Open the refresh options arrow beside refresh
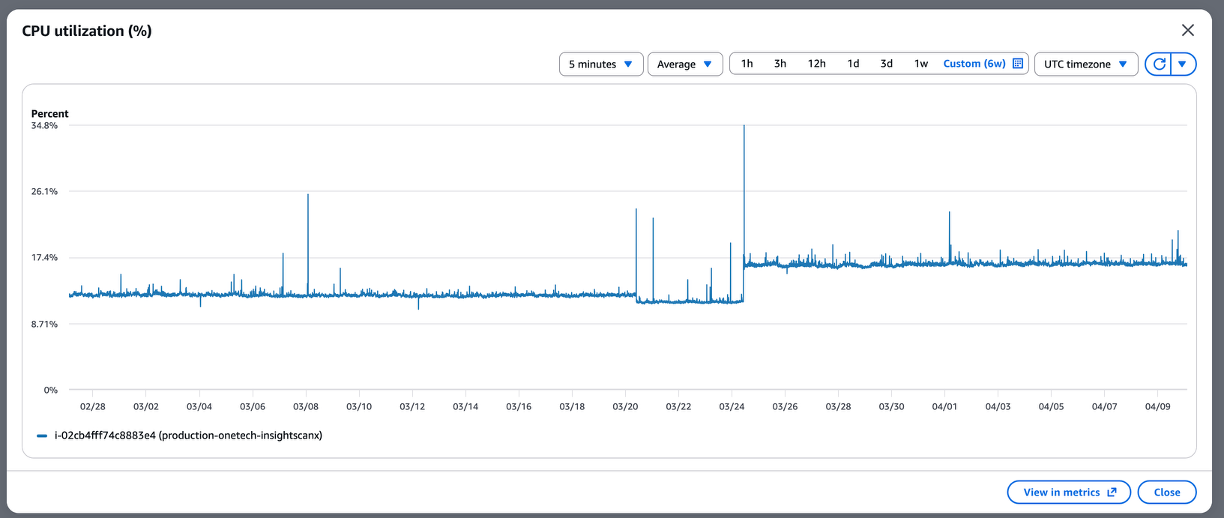This screenshot has width=1224, height=518. (1183, 64)
